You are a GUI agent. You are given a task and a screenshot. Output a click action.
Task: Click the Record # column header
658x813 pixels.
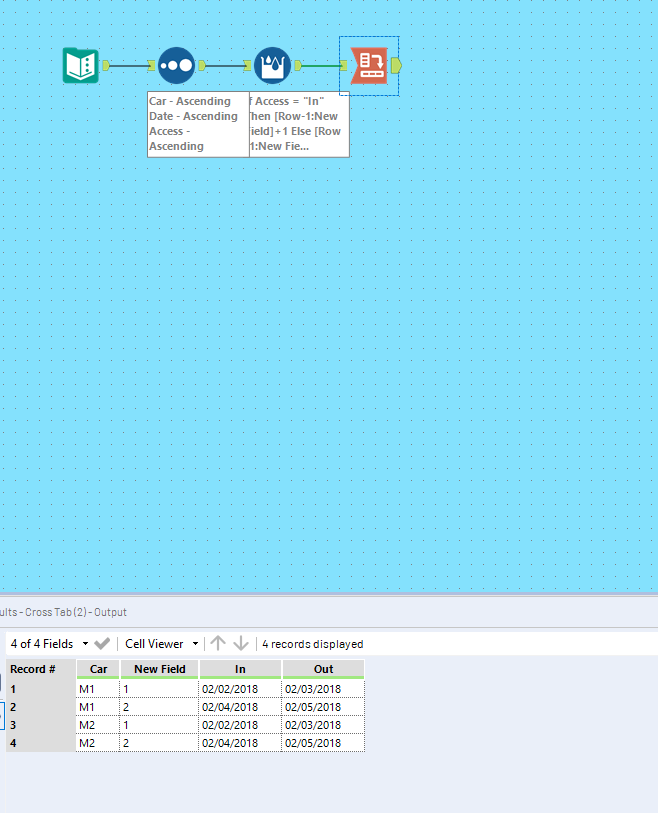pyautogui.click(x=40, y=669)
